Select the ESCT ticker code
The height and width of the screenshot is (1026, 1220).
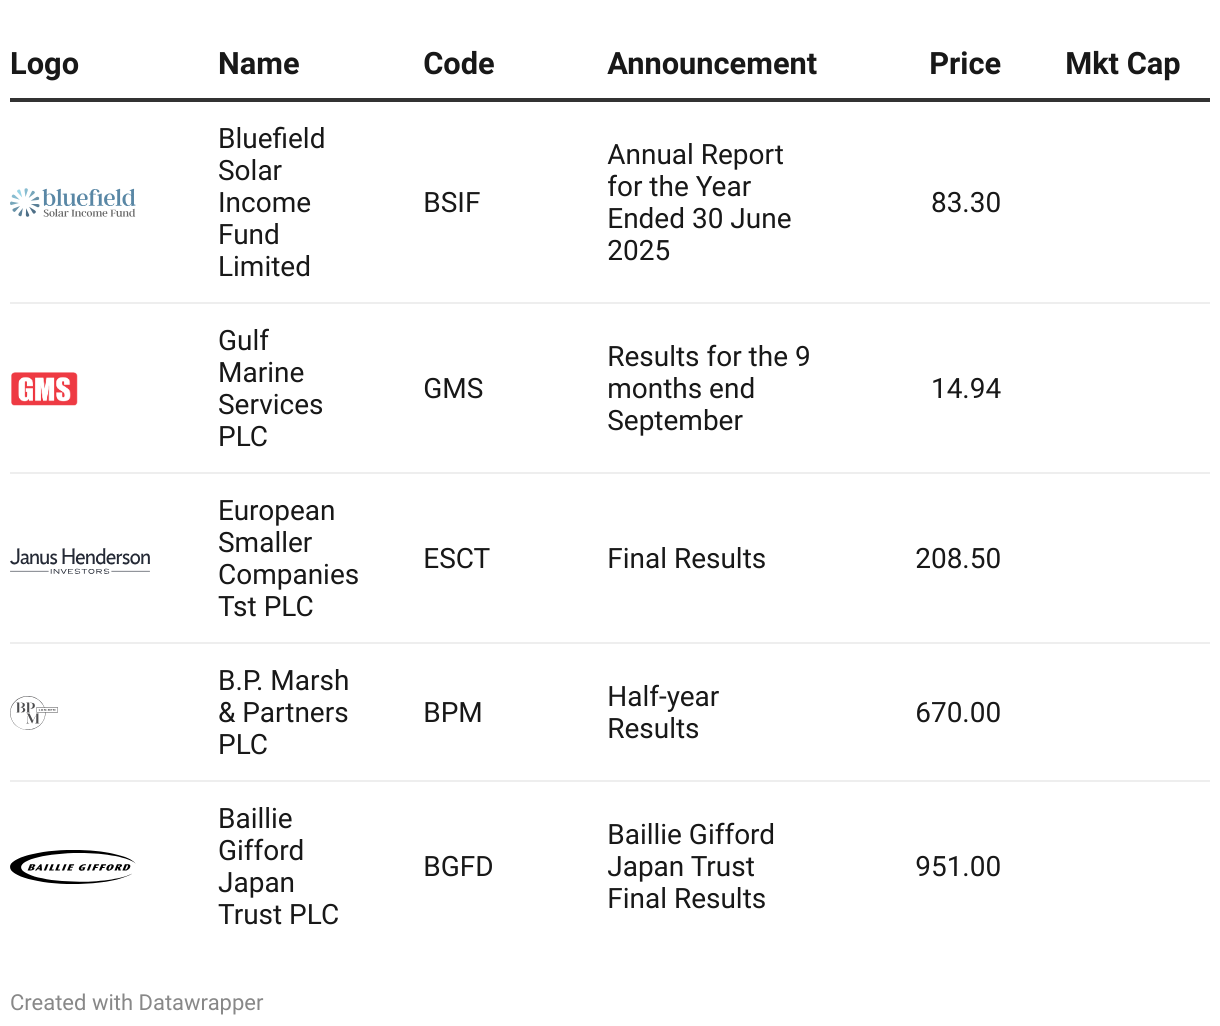click(x=457, y=559)
